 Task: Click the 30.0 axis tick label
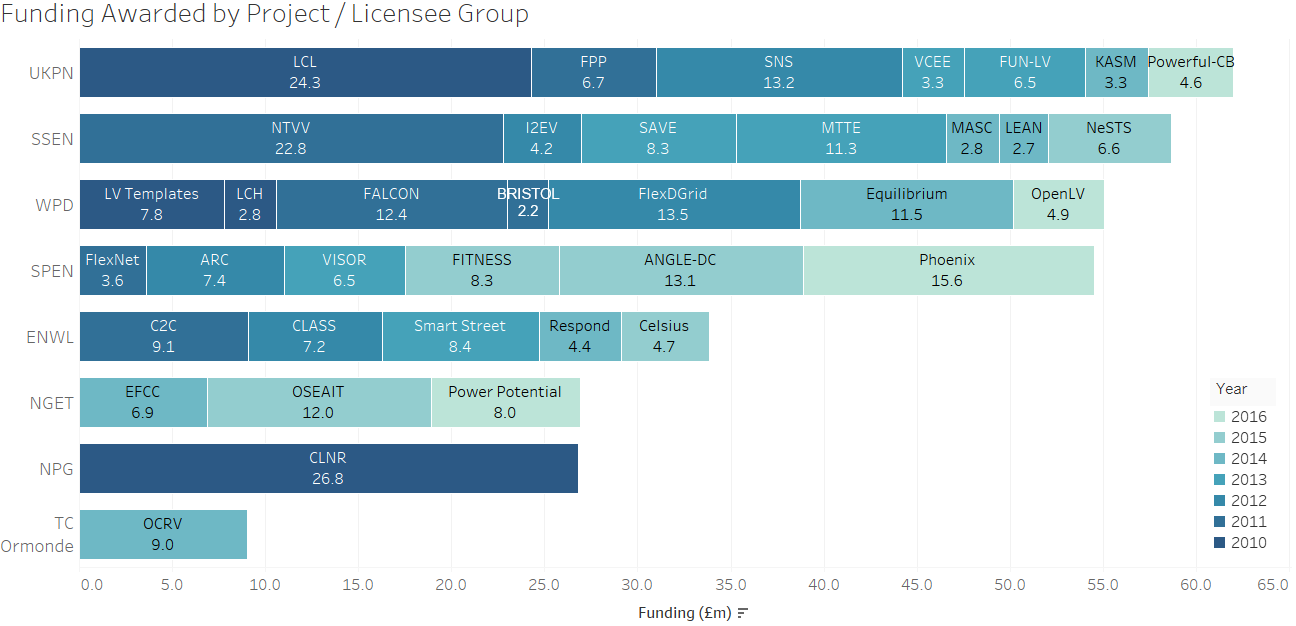click(637, 585)
